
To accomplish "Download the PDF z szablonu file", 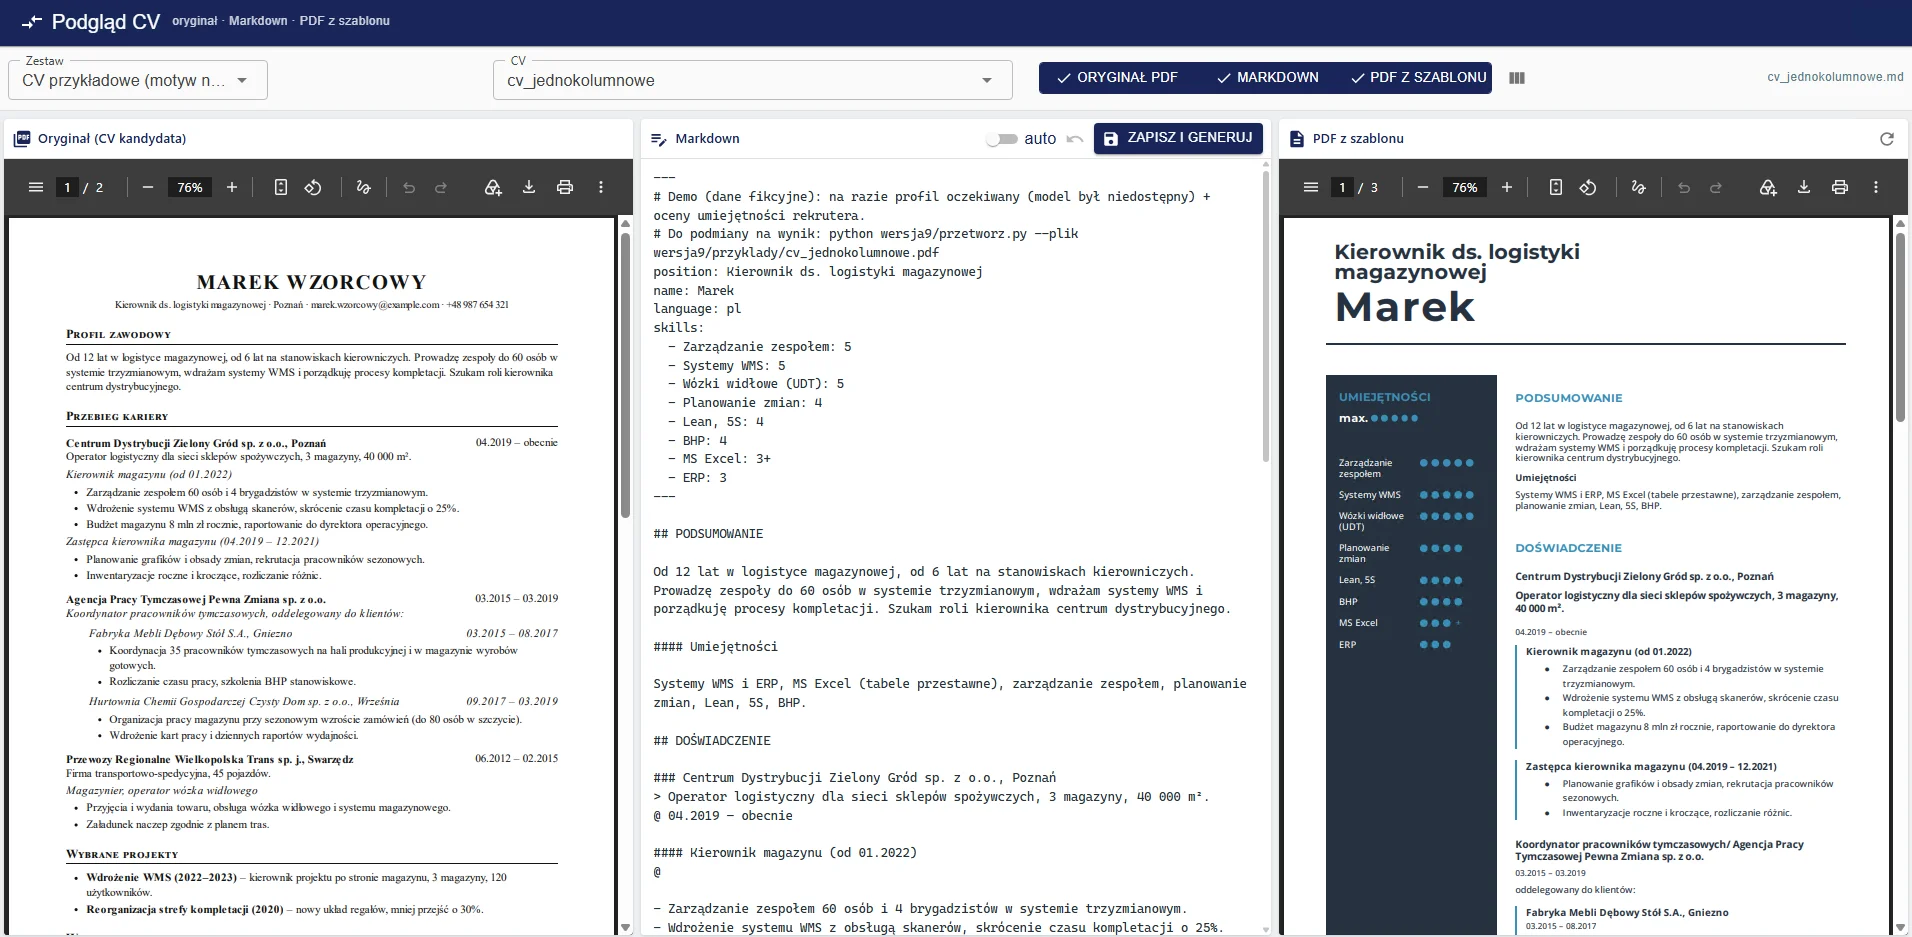I will pos(1804,187).
